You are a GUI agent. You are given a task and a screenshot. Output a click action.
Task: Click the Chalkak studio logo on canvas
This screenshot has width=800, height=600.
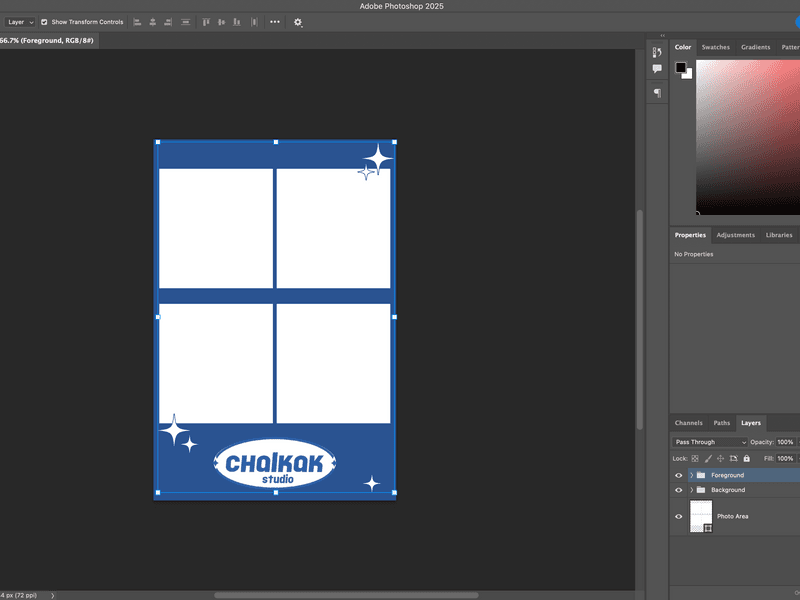click(x=274, y=464)
